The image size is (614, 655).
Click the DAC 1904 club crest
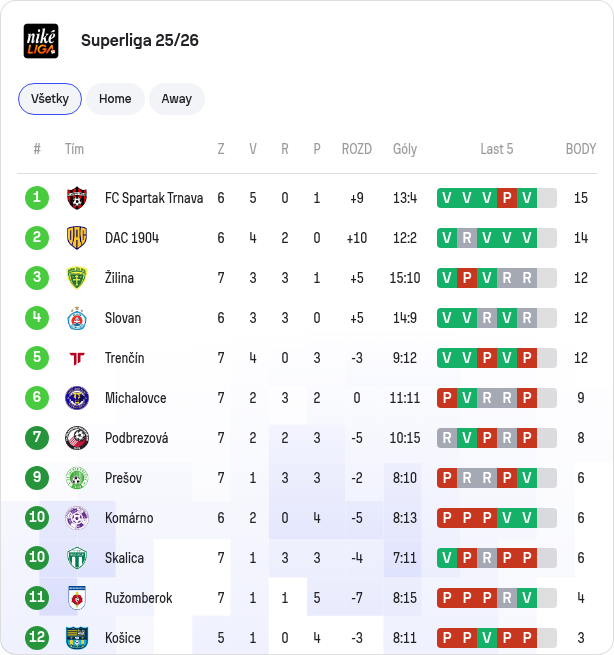point(77,238)
